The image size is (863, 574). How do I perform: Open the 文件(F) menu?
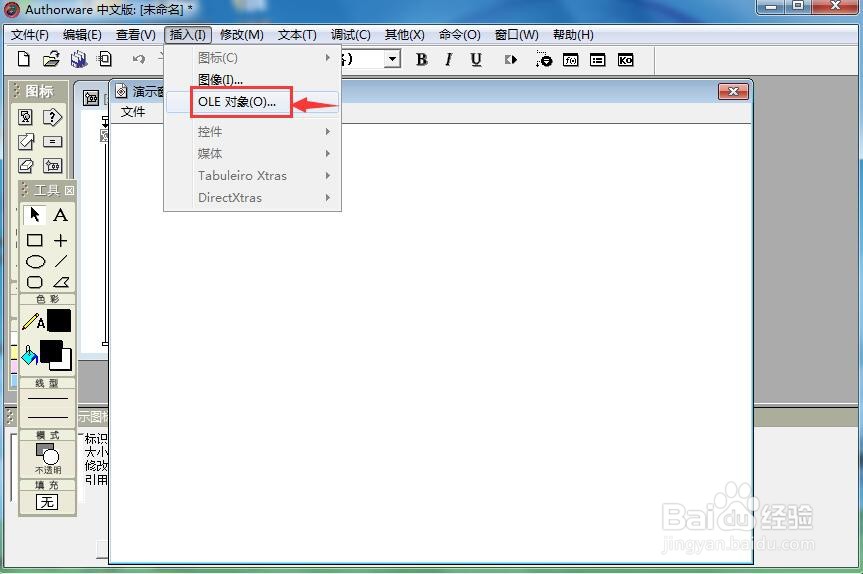click(x=30, y=35)
